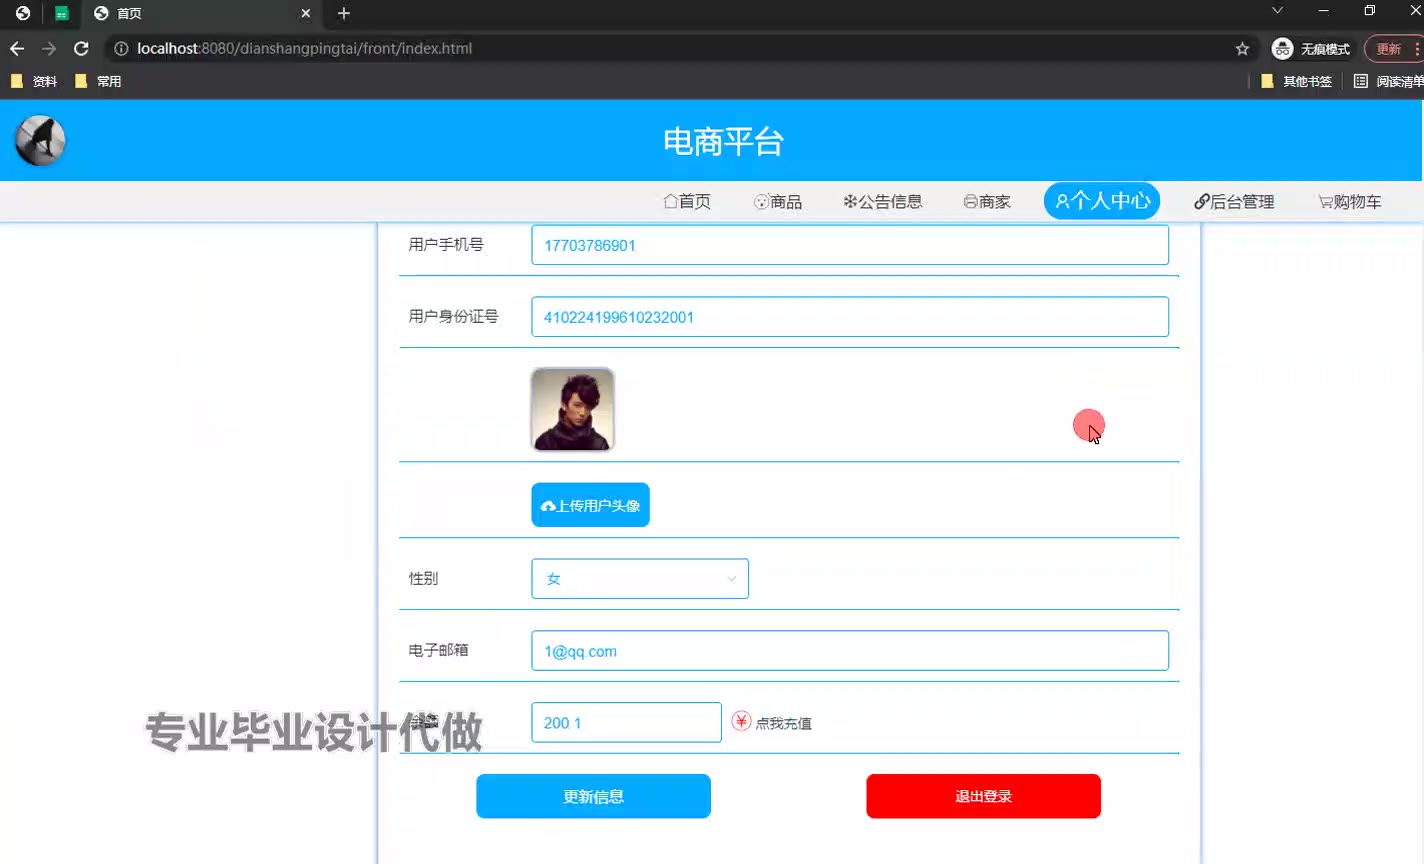Bookmark this page with the star icon
This screenshot has height=864, width=1424.
[1242, 48]
